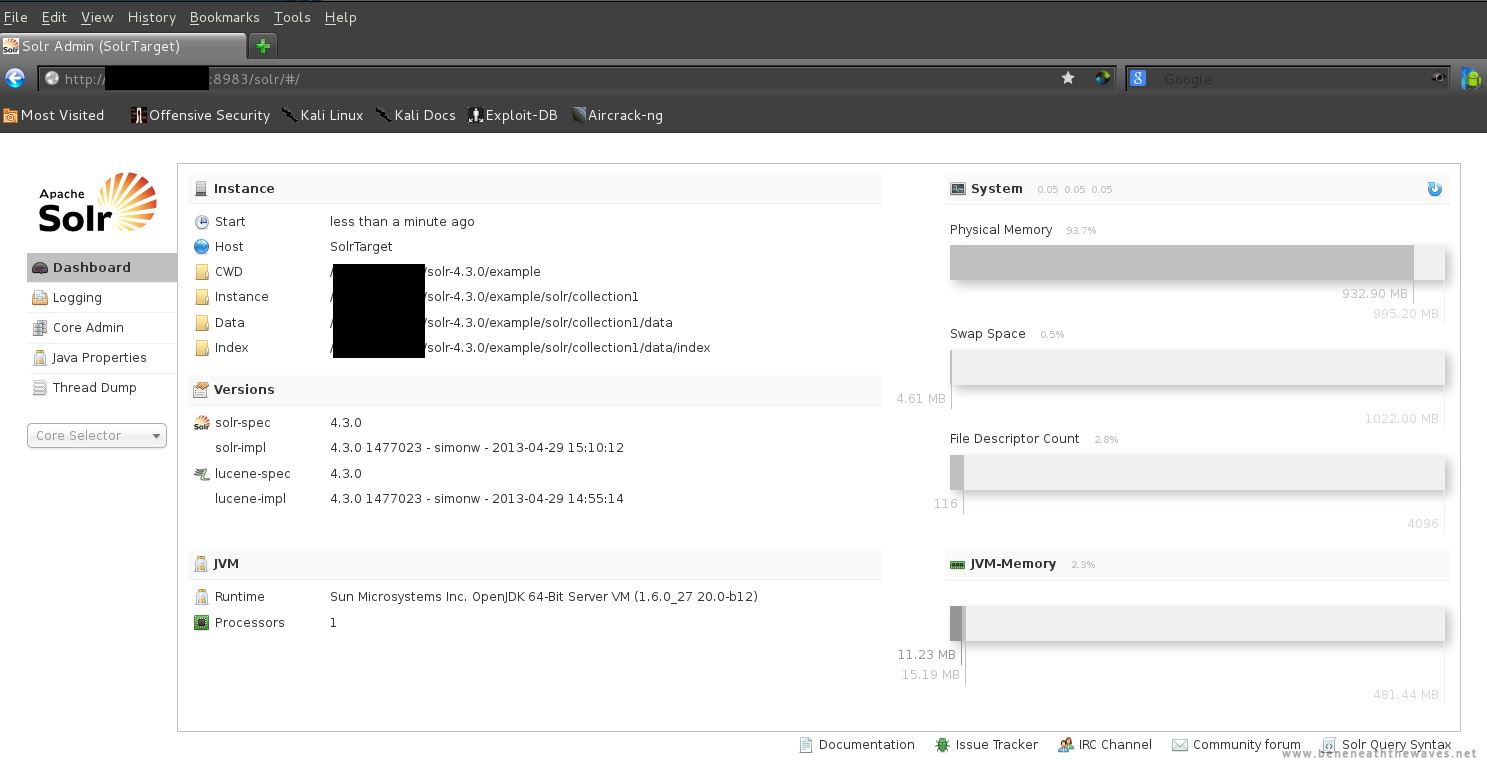Open the Kali Linux bookmark
The image size is (1487, 768).
click(x=322, y=115)
